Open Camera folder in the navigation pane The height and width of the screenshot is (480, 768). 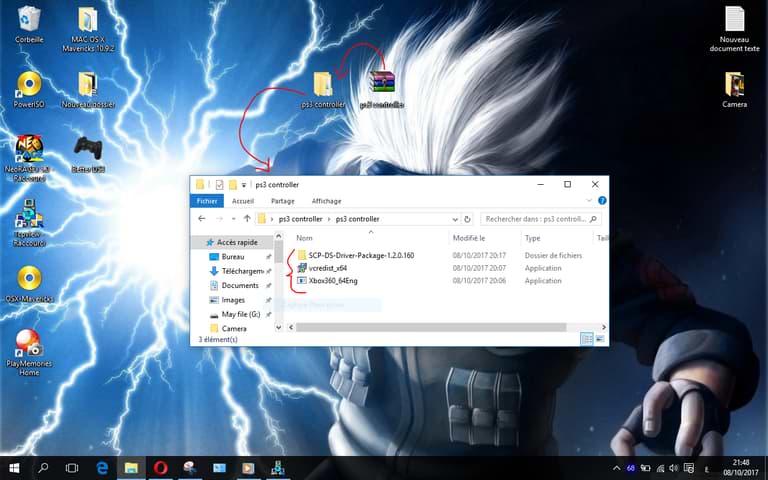tap(232, 328)
